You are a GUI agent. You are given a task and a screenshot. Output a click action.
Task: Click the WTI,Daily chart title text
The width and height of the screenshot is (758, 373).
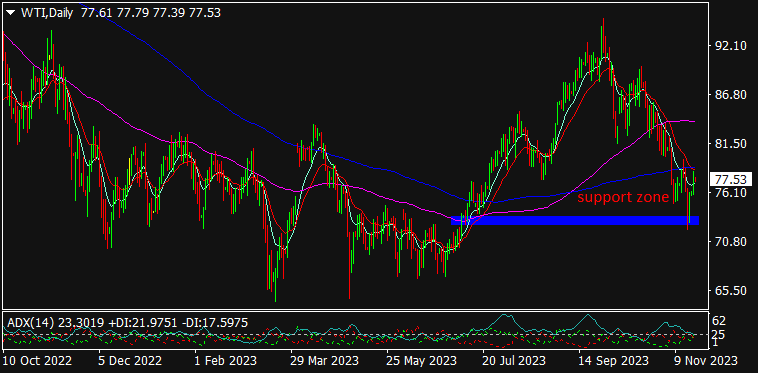(x=46, y=13)
